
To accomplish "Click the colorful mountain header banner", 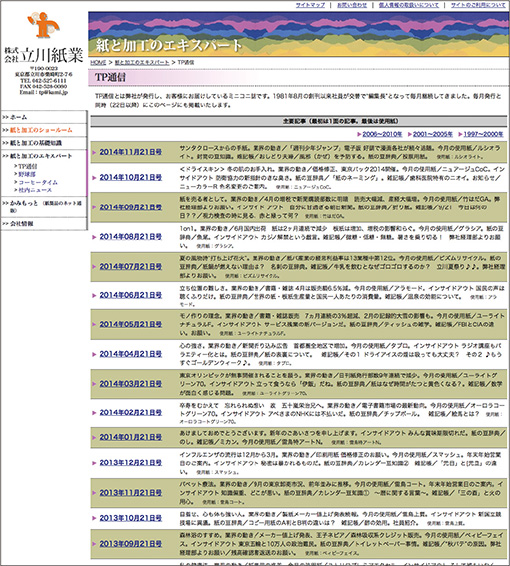I will tap(298, 34).
